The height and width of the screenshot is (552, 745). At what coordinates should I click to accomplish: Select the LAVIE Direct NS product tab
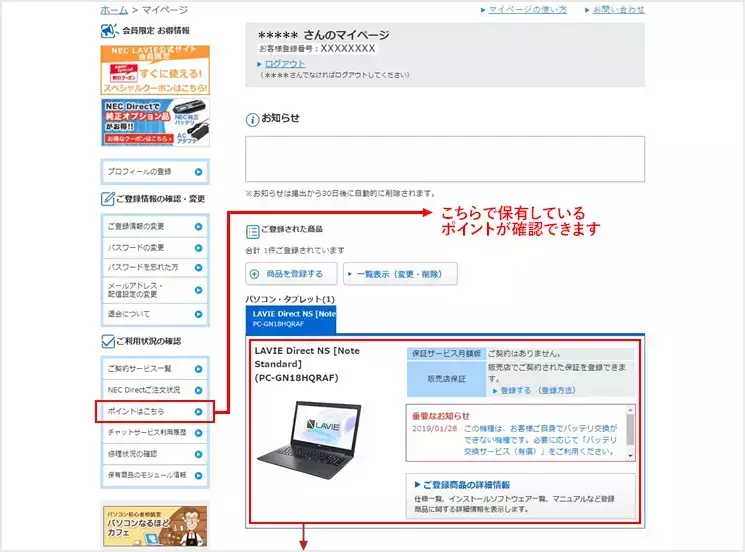[x=291, y=319]
